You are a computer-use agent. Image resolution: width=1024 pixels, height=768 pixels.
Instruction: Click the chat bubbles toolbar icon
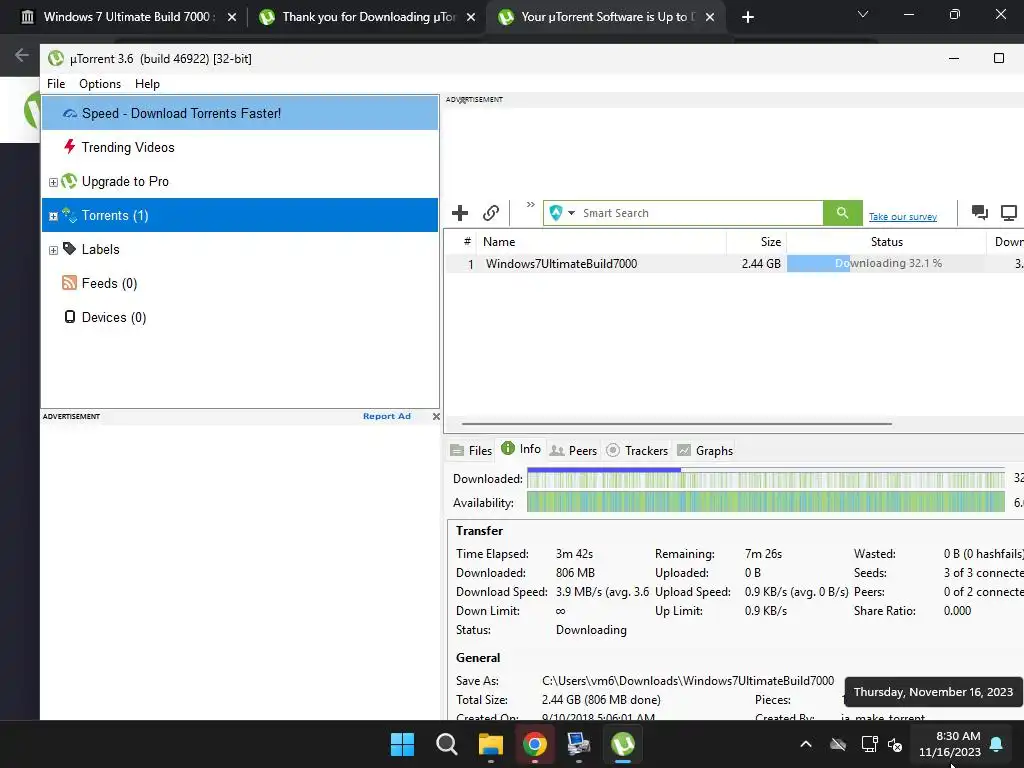(979, 212)
